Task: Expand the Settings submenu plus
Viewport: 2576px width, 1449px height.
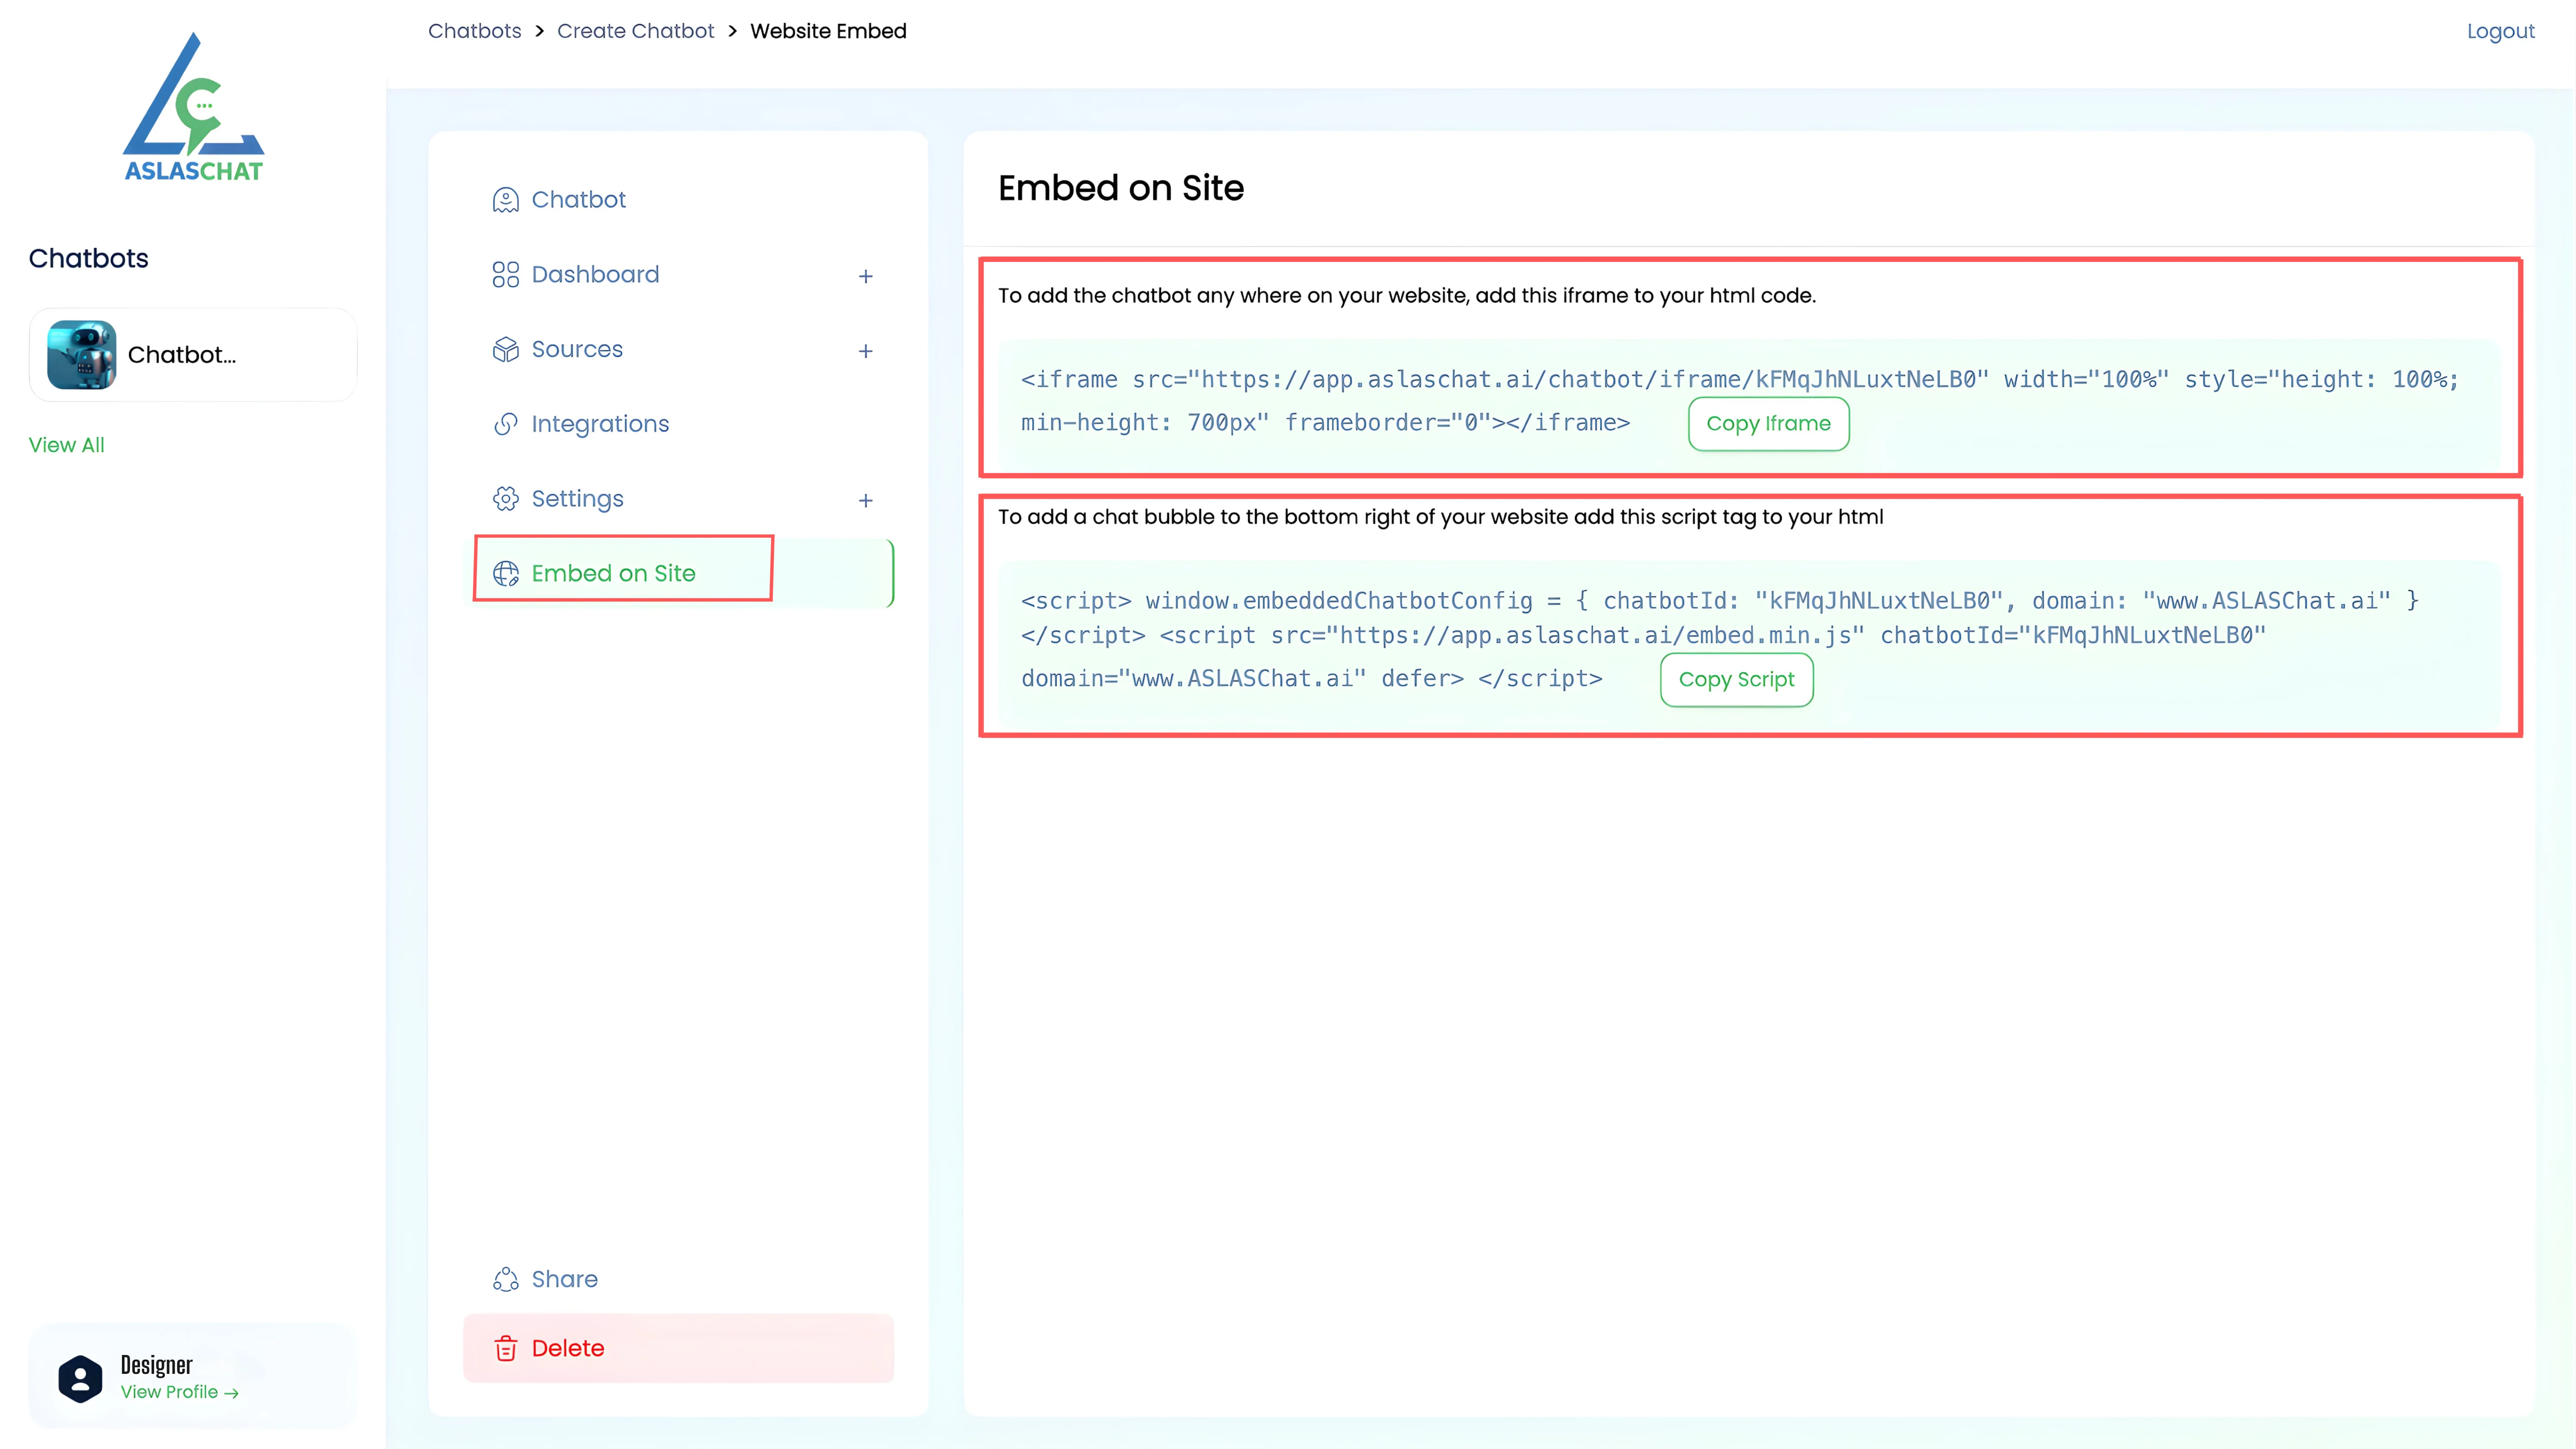Action: click(865, 500)
